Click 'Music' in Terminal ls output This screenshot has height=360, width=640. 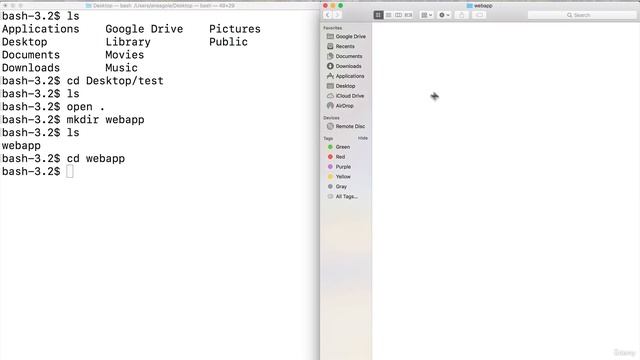pos(121,68)
